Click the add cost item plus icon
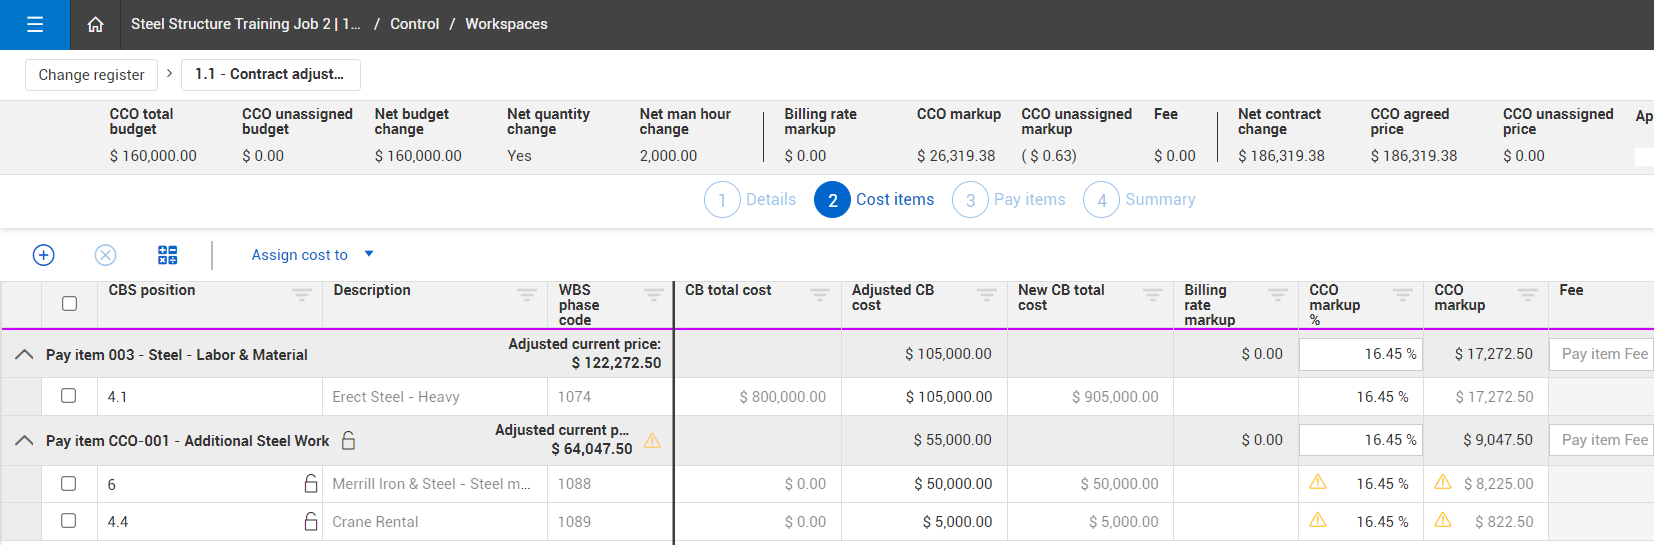 coord(44,255)
